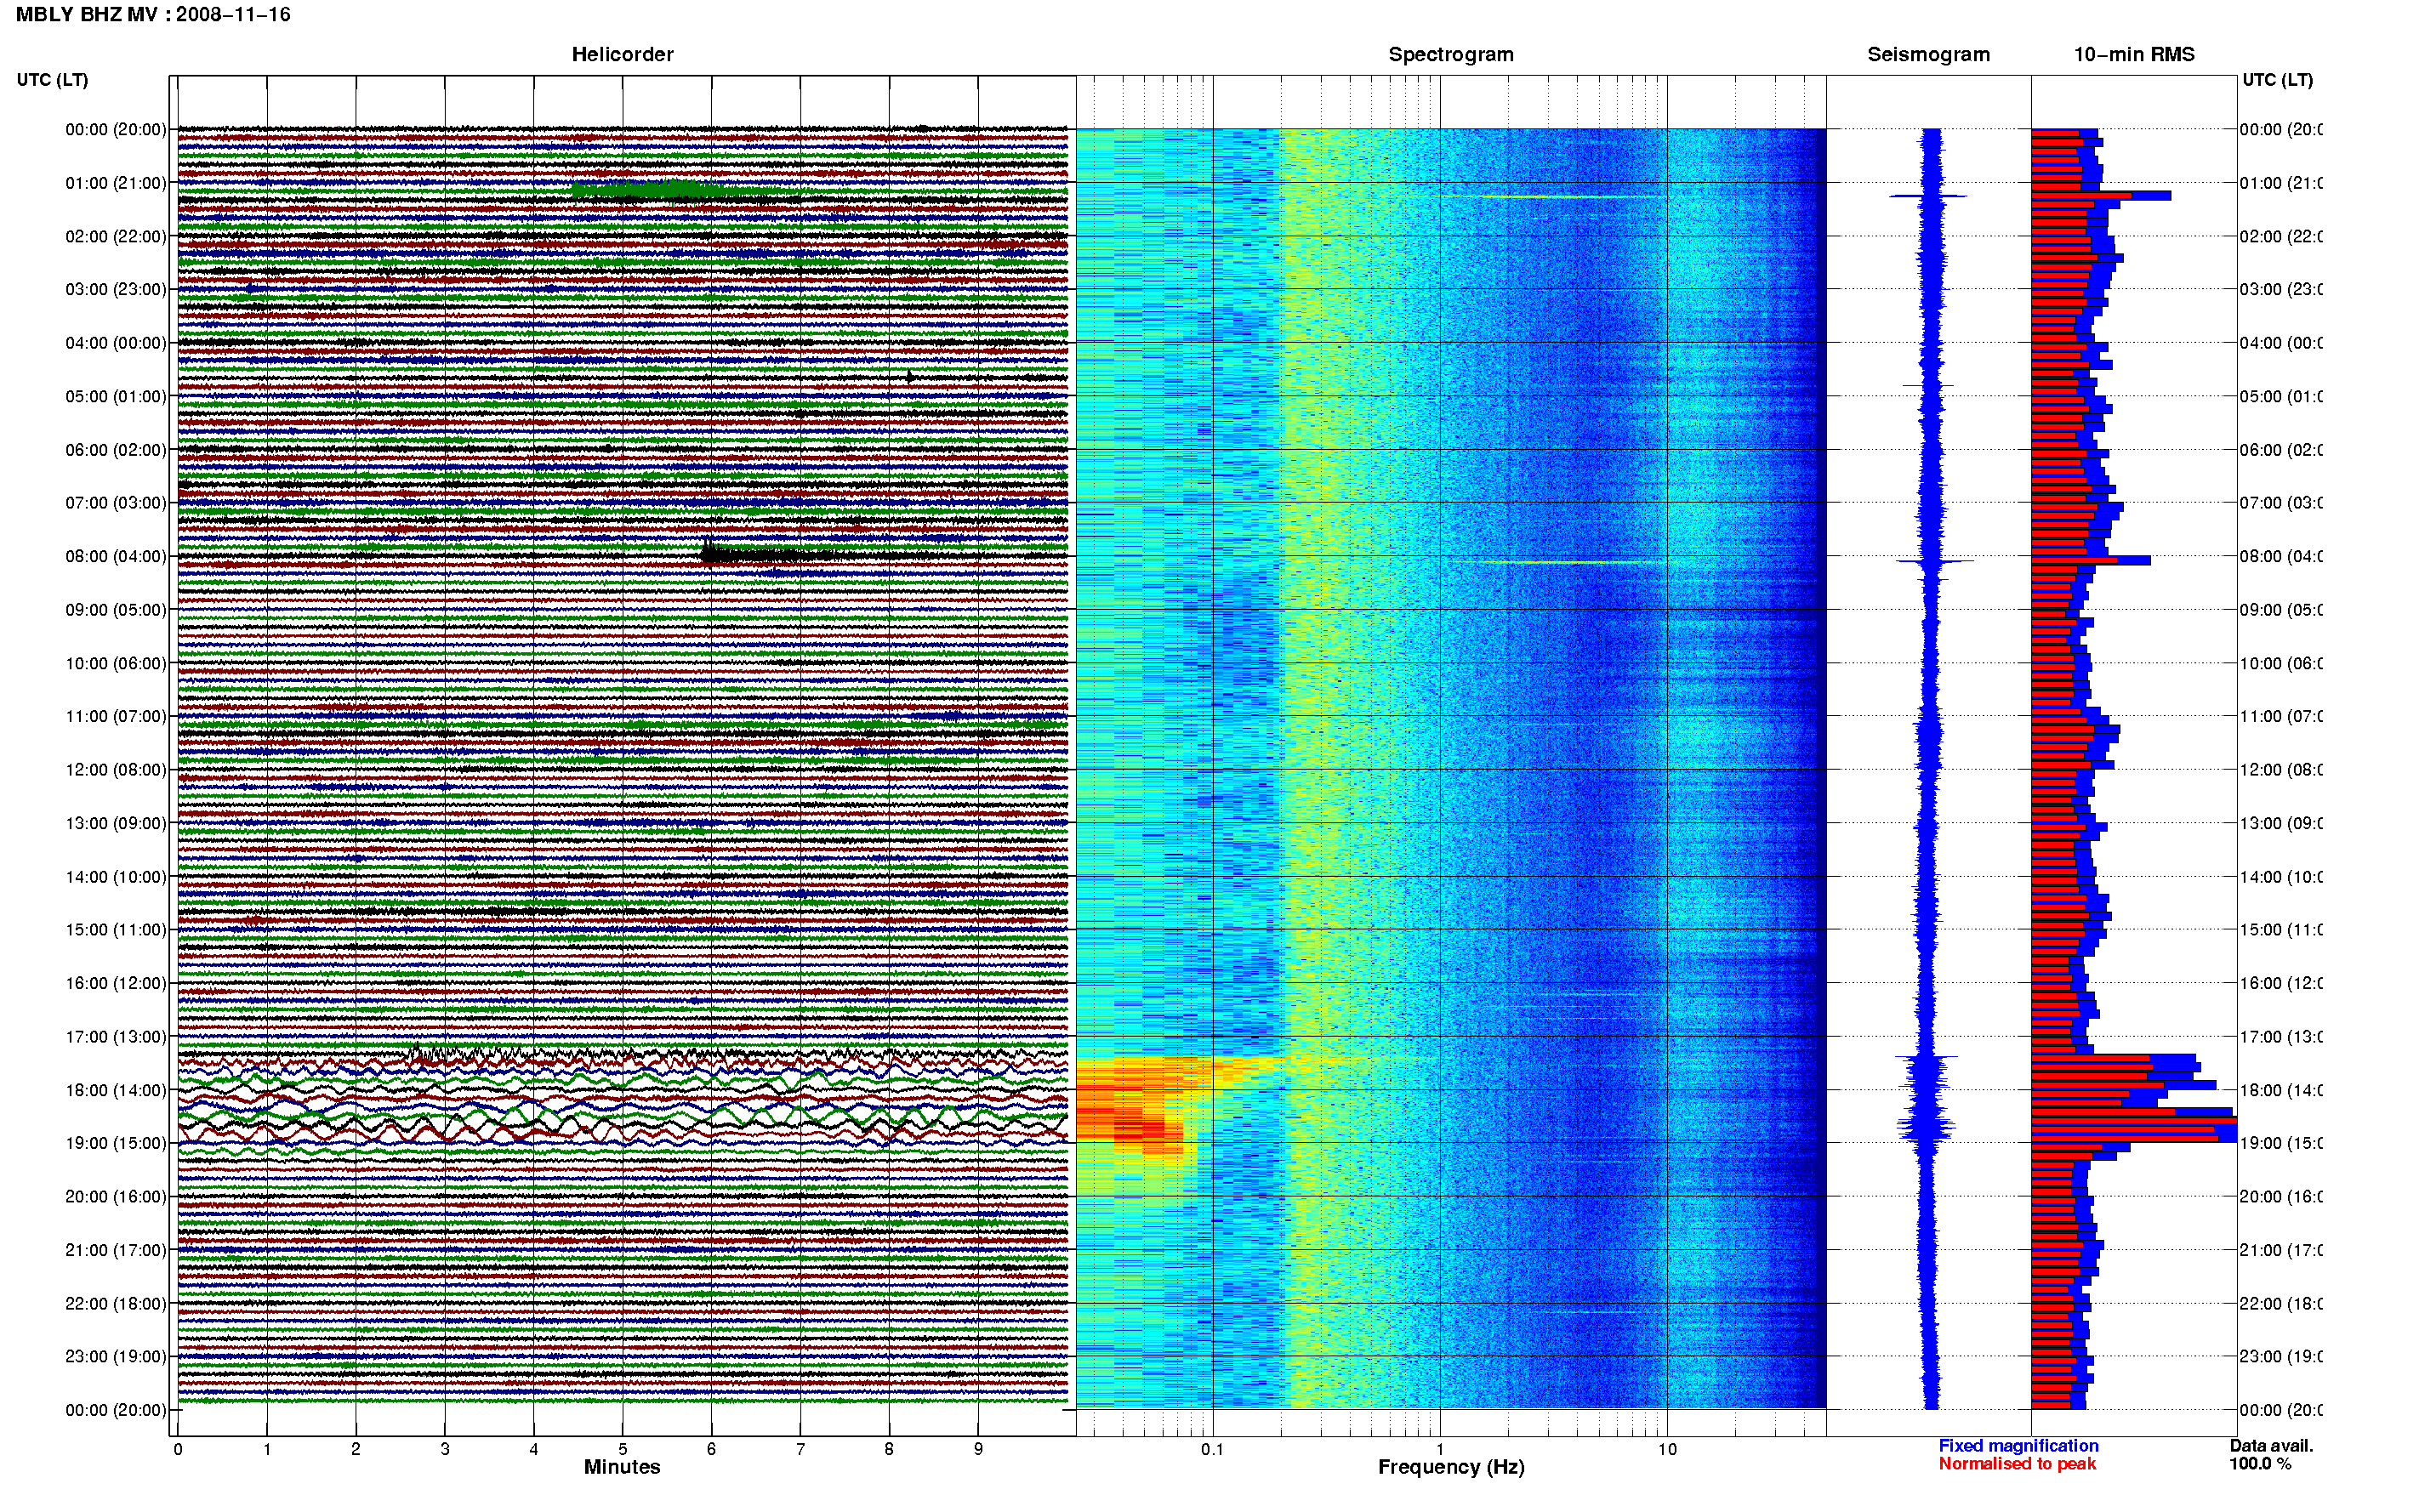Click the '11:00 (07:00)' left time label
Image resolution: width=2419 pixels, height=1512 pixels.
(116, 717)
